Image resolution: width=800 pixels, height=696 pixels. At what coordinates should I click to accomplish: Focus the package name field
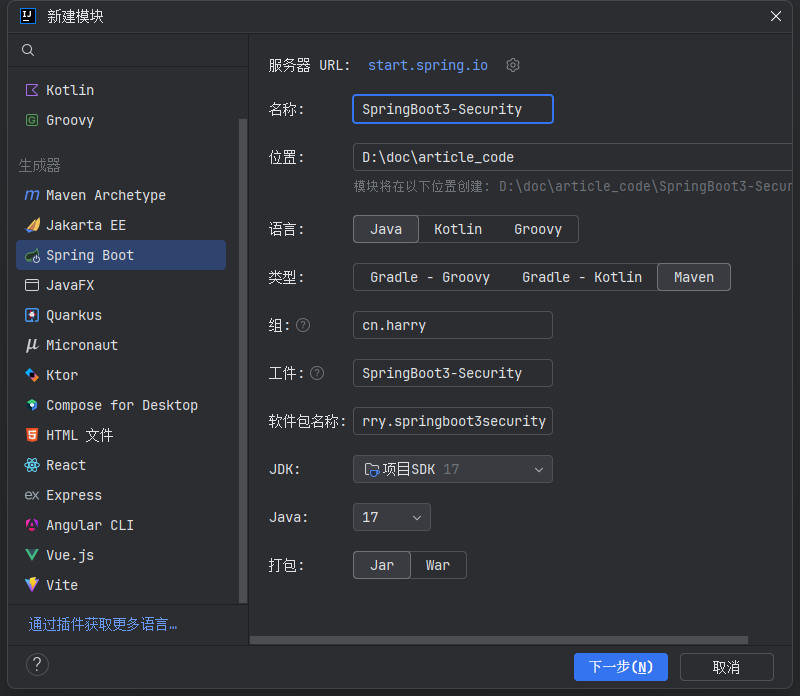point(453,421)
